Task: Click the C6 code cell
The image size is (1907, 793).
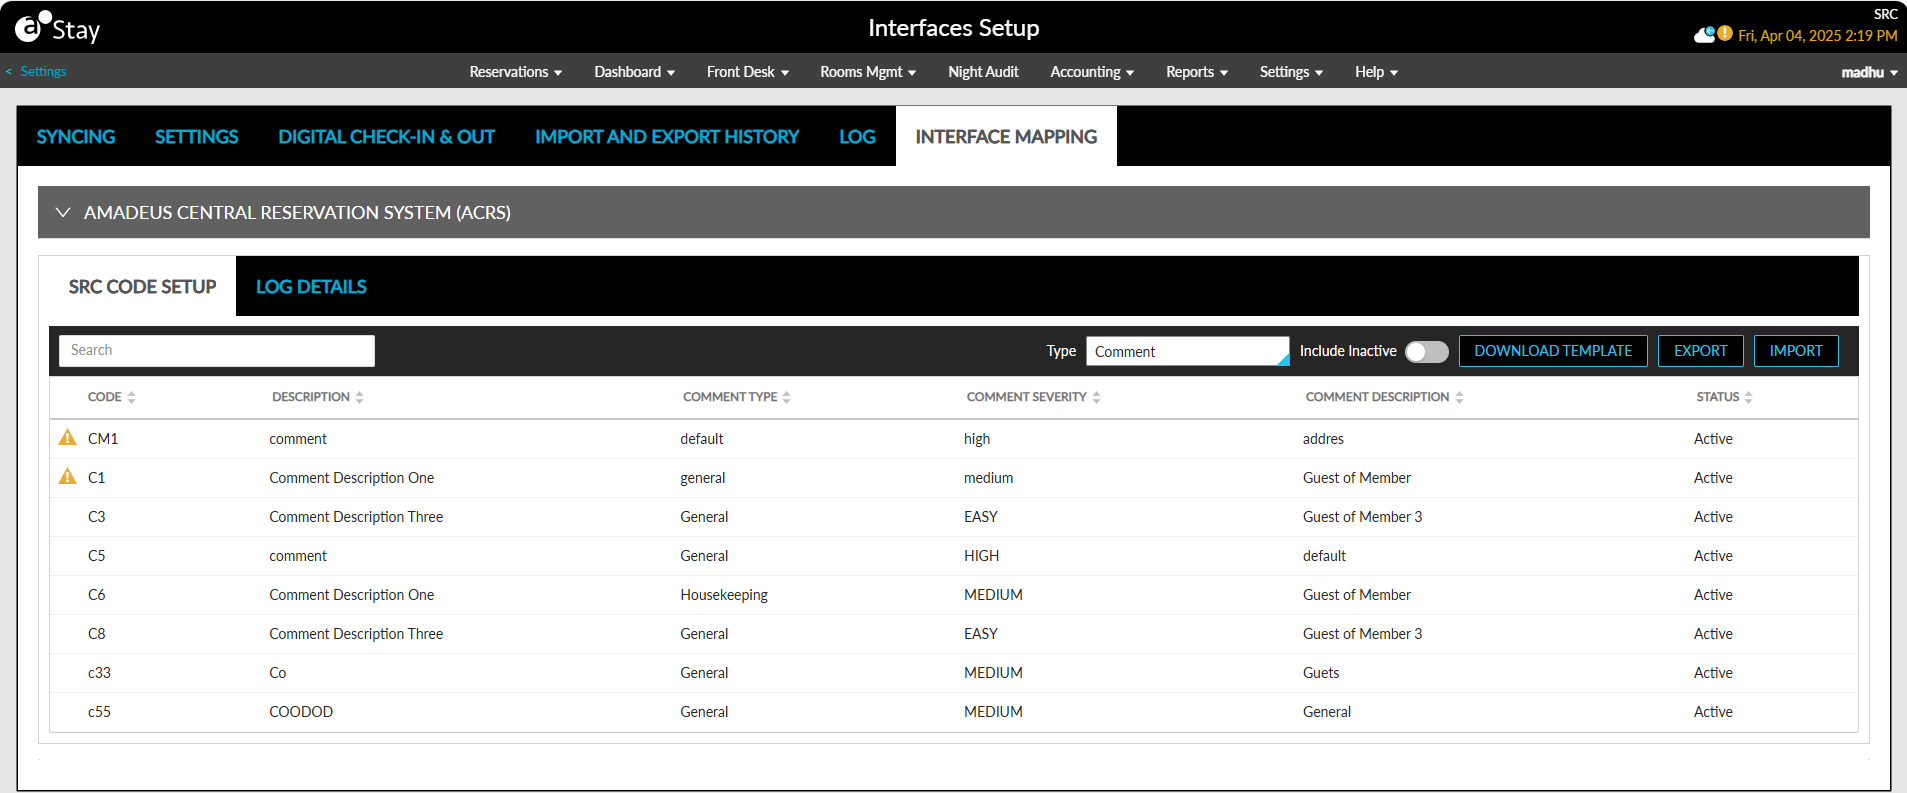Action: 96,595
